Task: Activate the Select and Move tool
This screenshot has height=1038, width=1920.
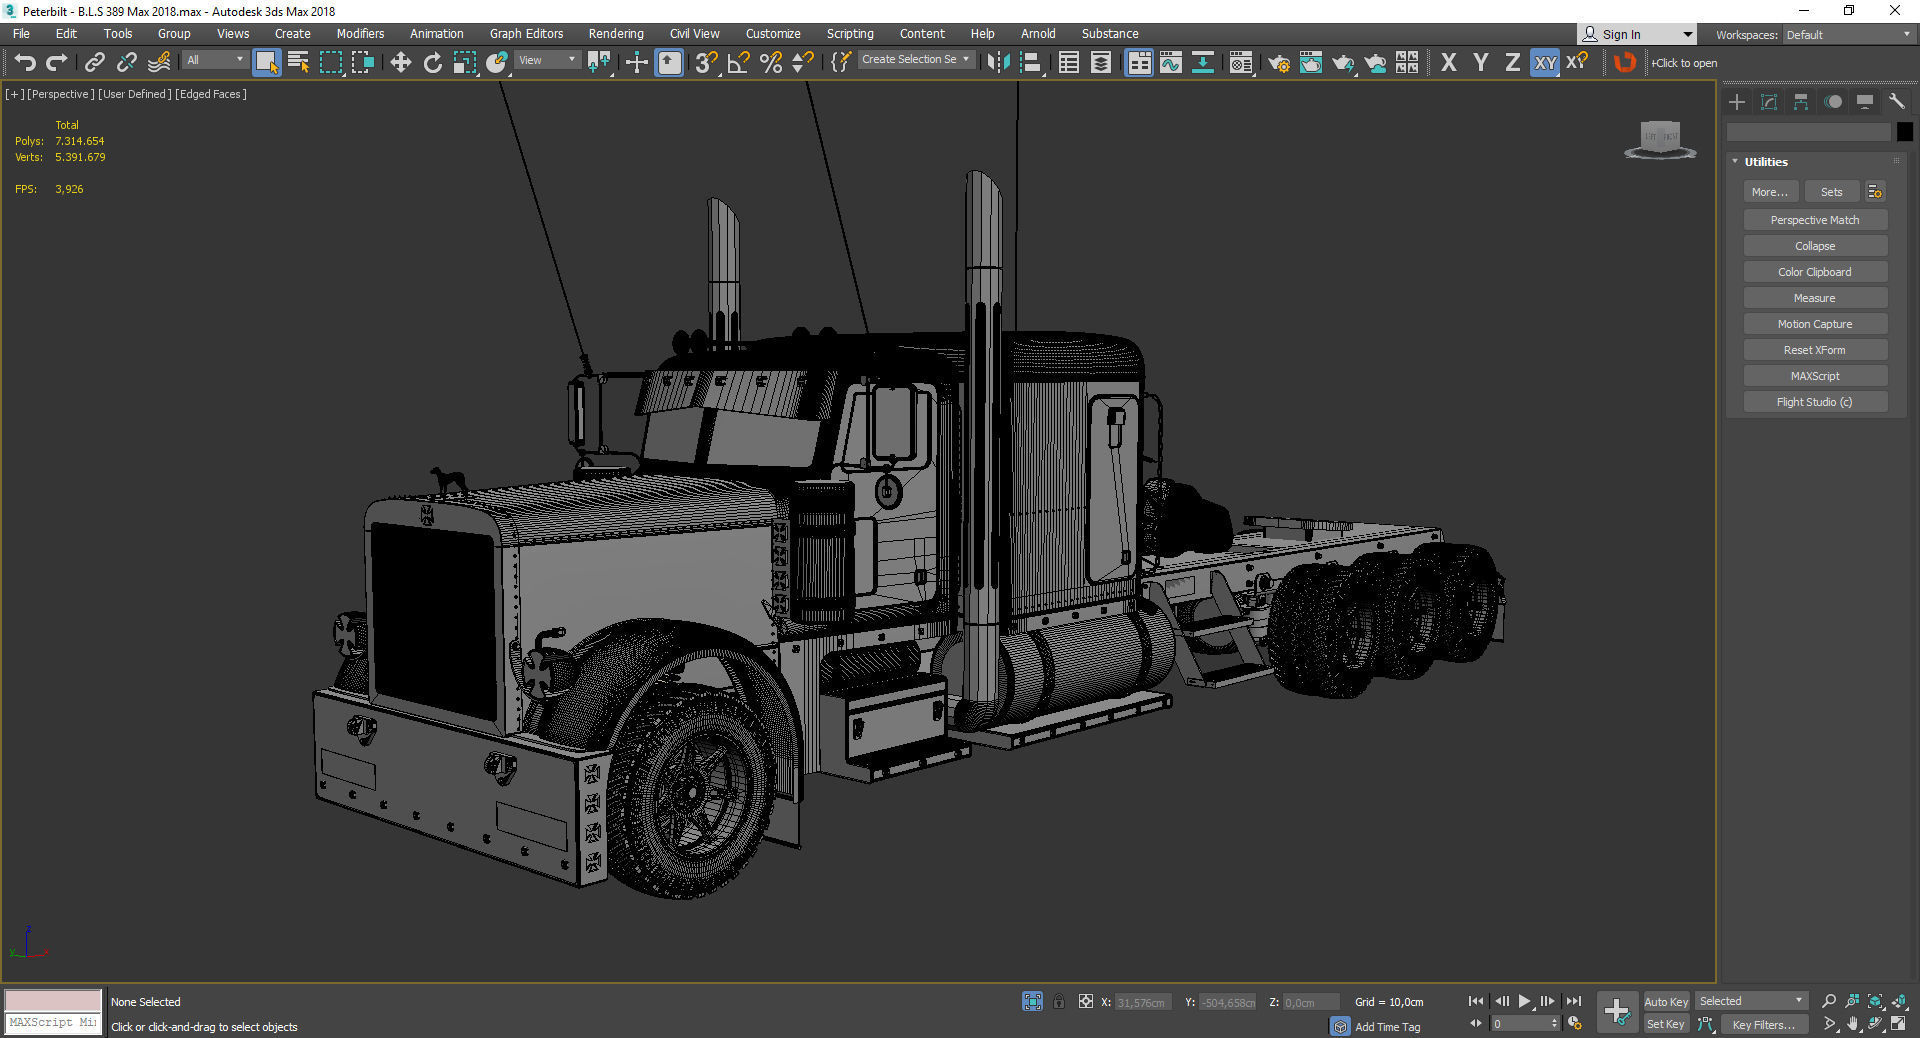Action: [x=400, y=63]
